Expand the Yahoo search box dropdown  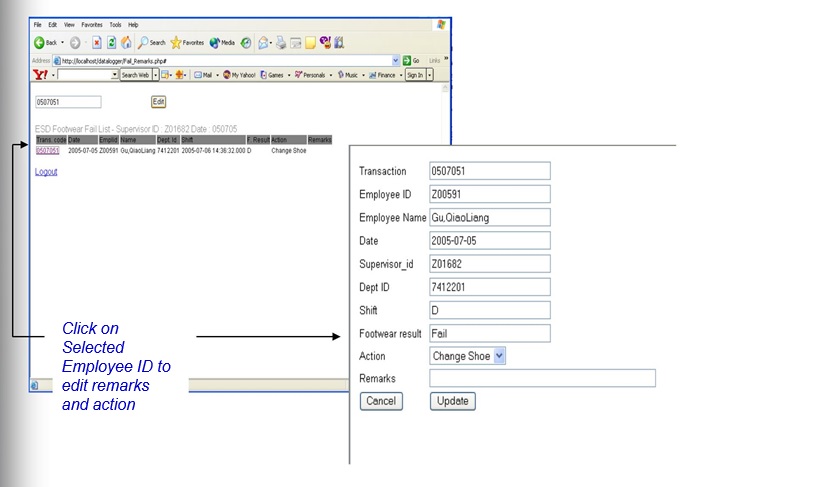[115, 75]
